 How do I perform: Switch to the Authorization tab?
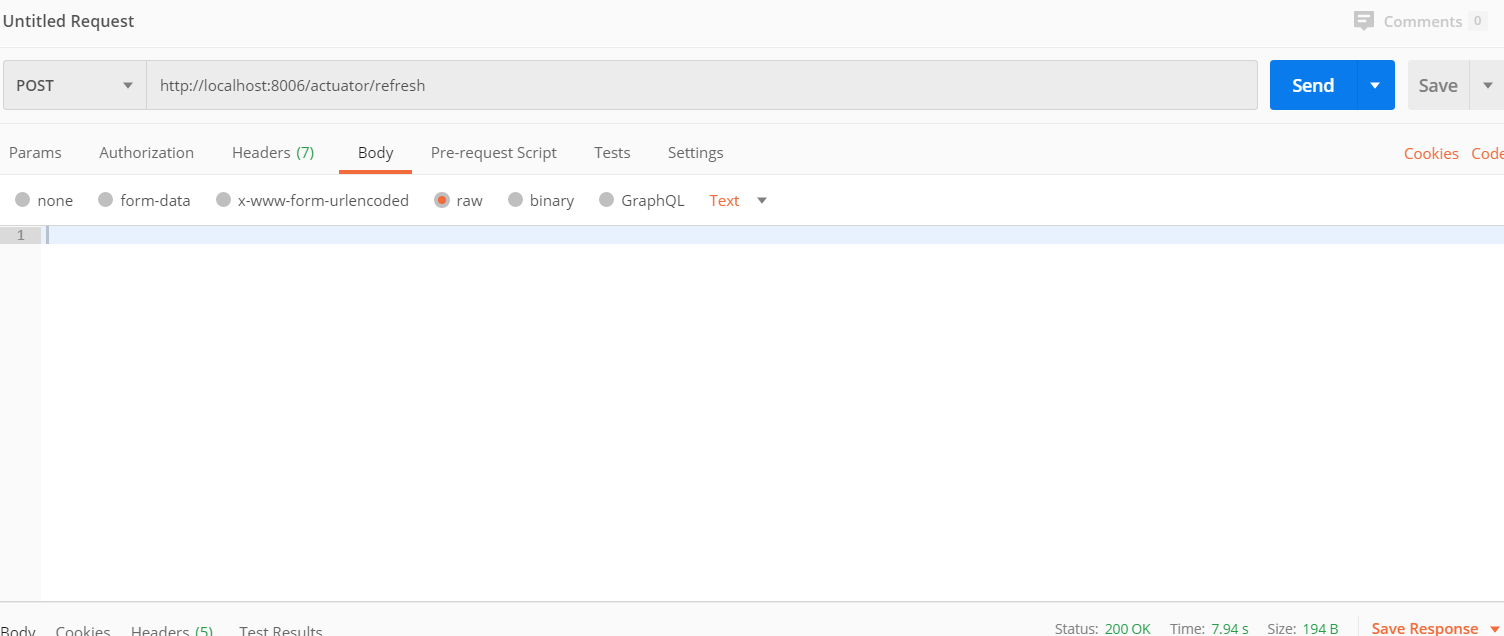[x=146, y=153]
